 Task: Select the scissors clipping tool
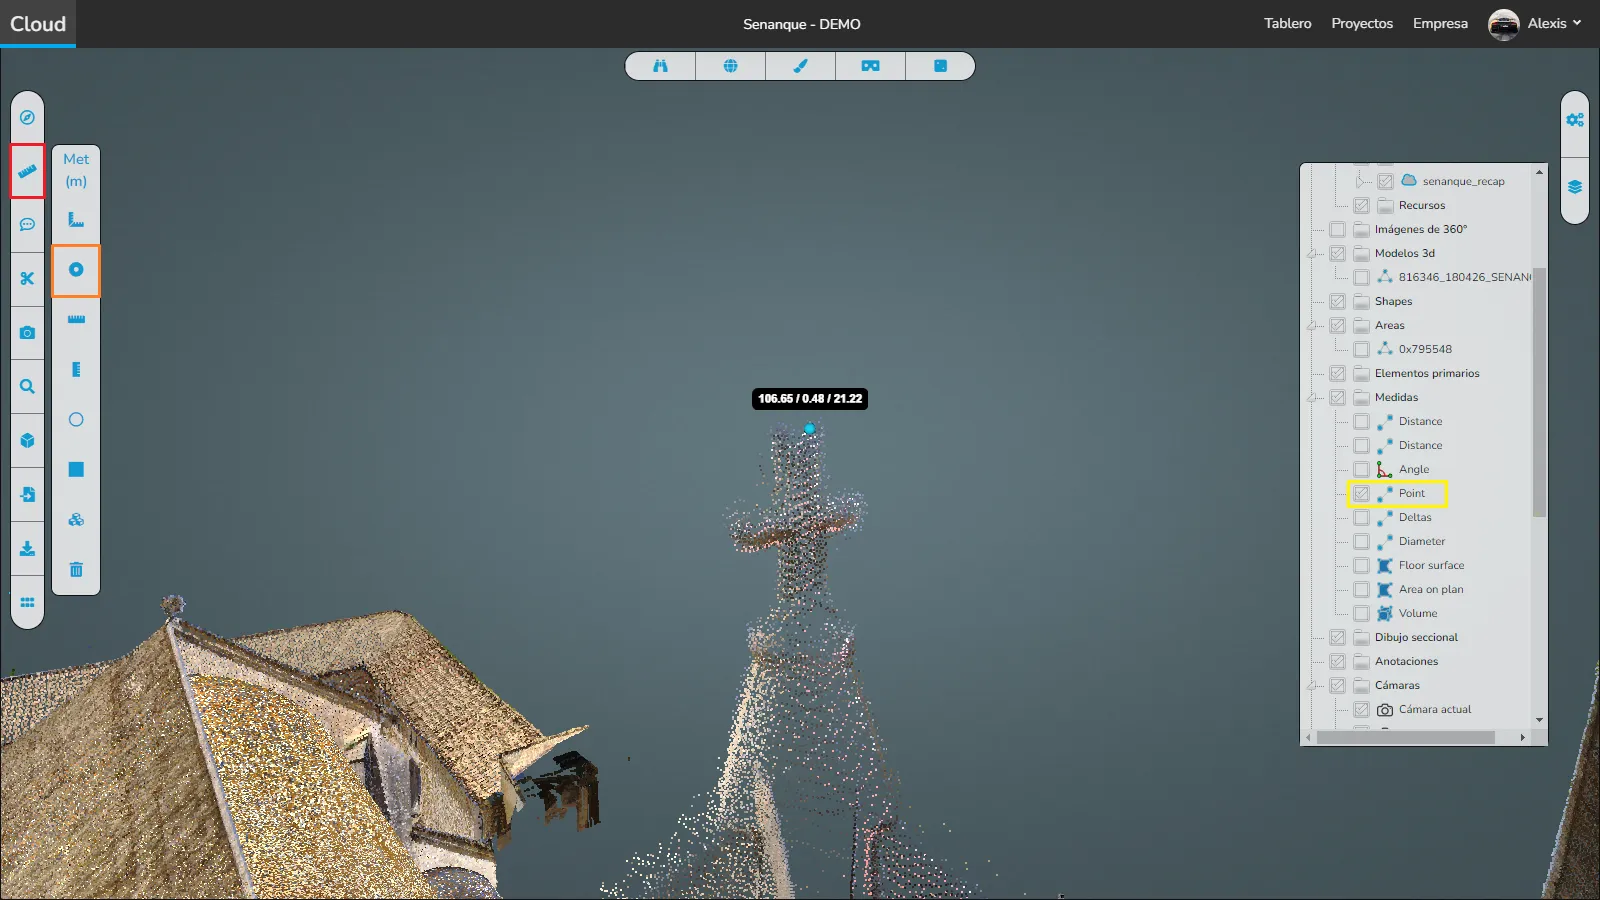[x=27, y=278]
